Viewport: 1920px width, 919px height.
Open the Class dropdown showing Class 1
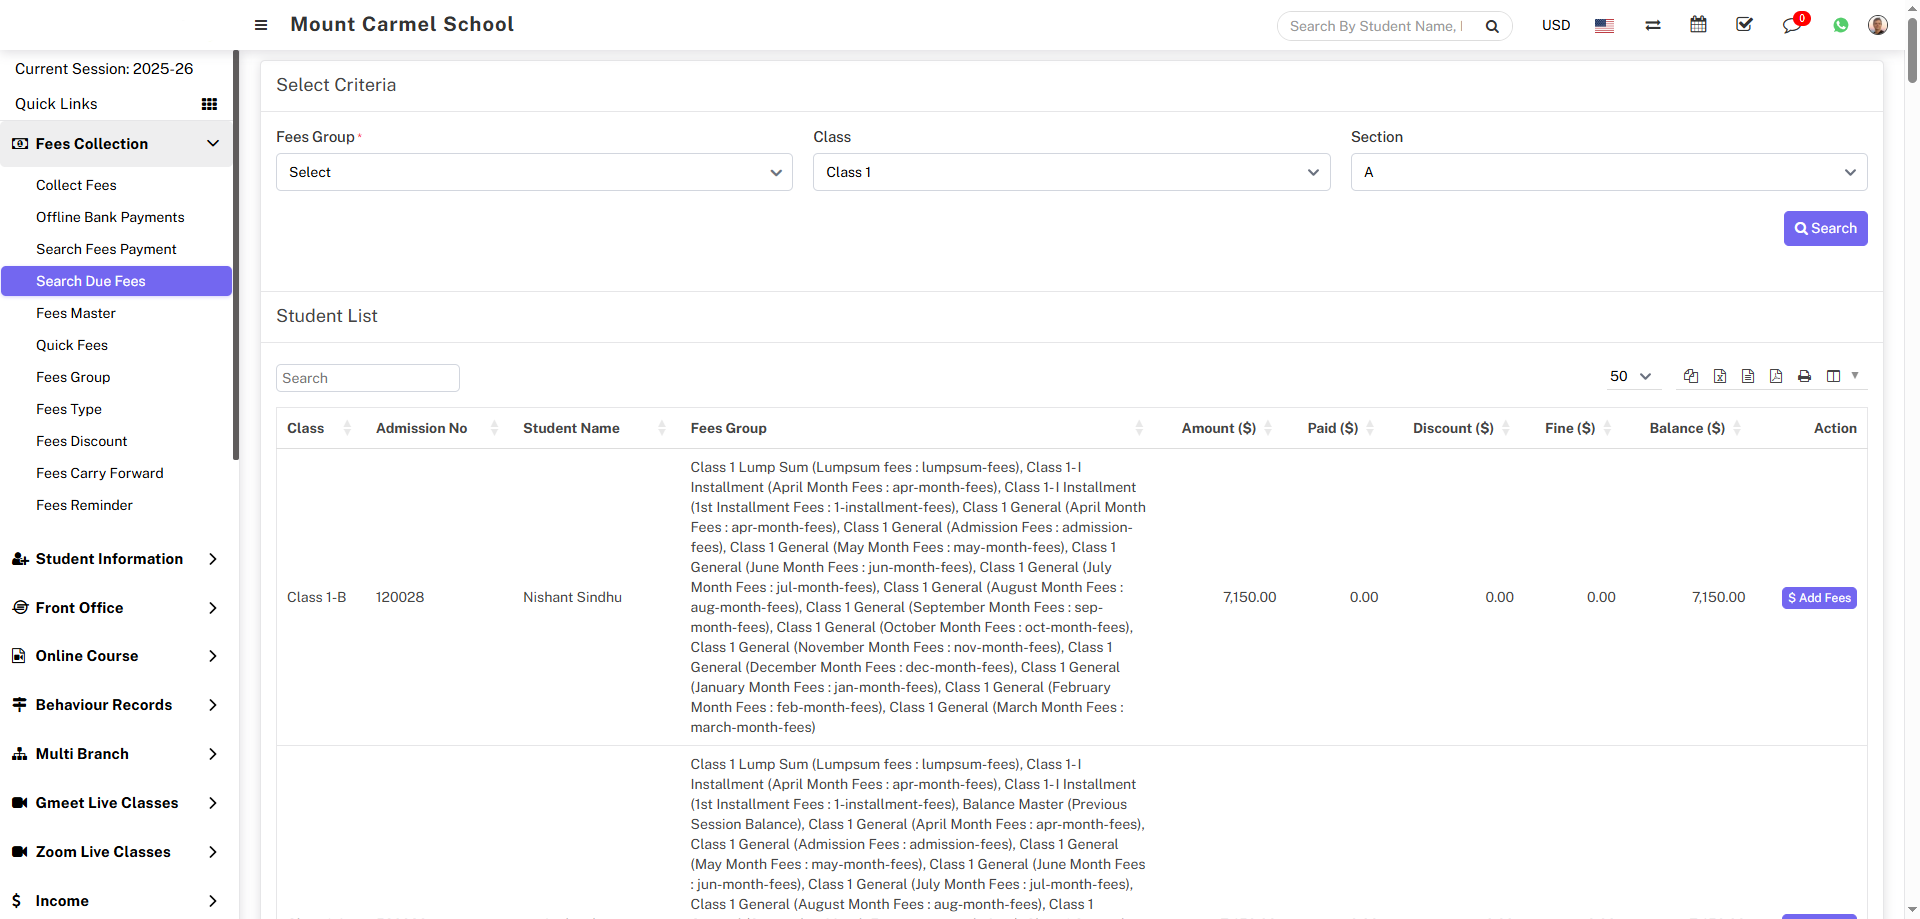coord(1070,172)
